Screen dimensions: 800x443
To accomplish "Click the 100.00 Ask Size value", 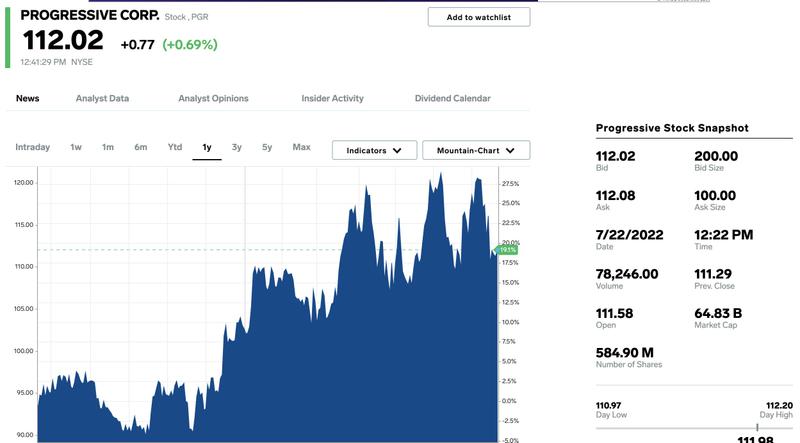I will (715, 195).
